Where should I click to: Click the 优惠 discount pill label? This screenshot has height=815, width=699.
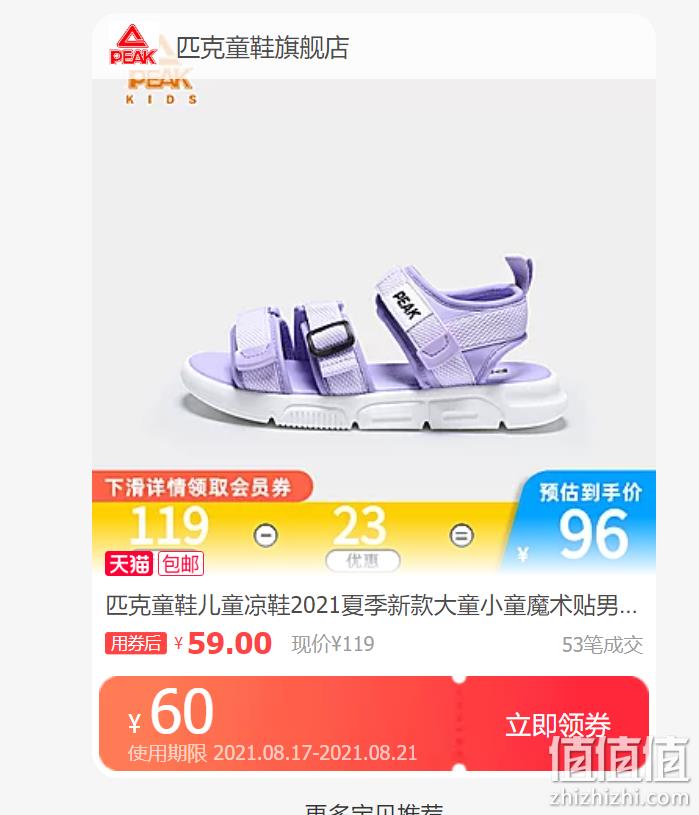coord(363,560)
